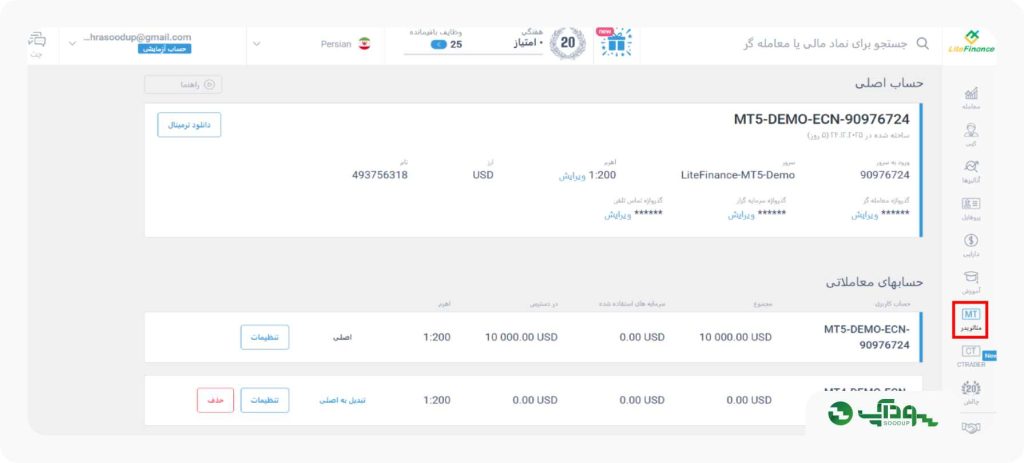Viewport: 1024px width, 463px height.
Task: Open تنظیمات settings in the 0.00 USD row
Action: pyautogui.click(x=264, y=400)
